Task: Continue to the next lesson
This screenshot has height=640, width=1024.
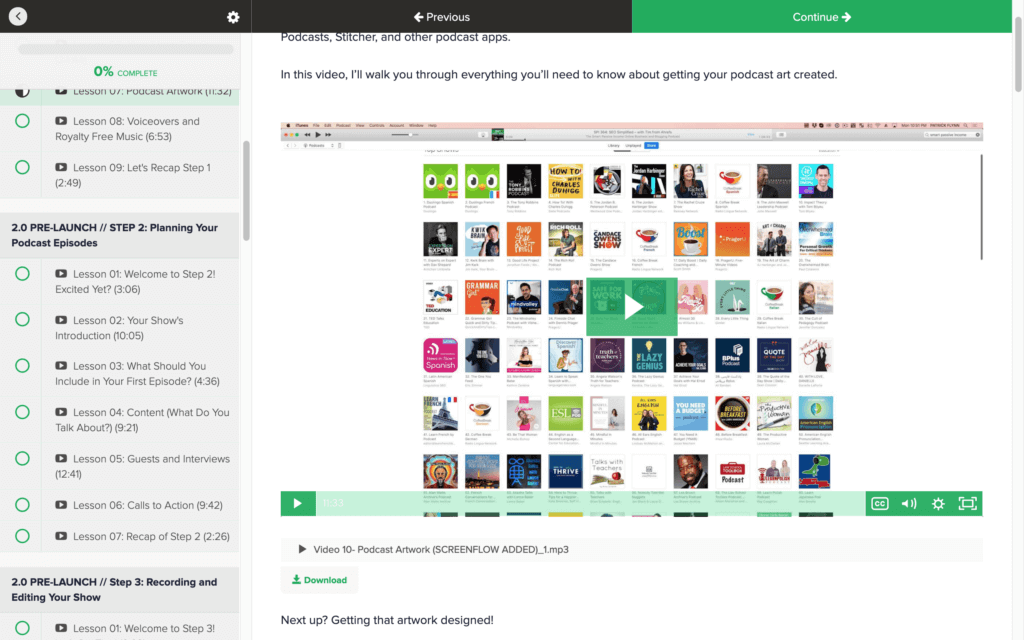Action: pyautogui.click(x=822, y=16)
